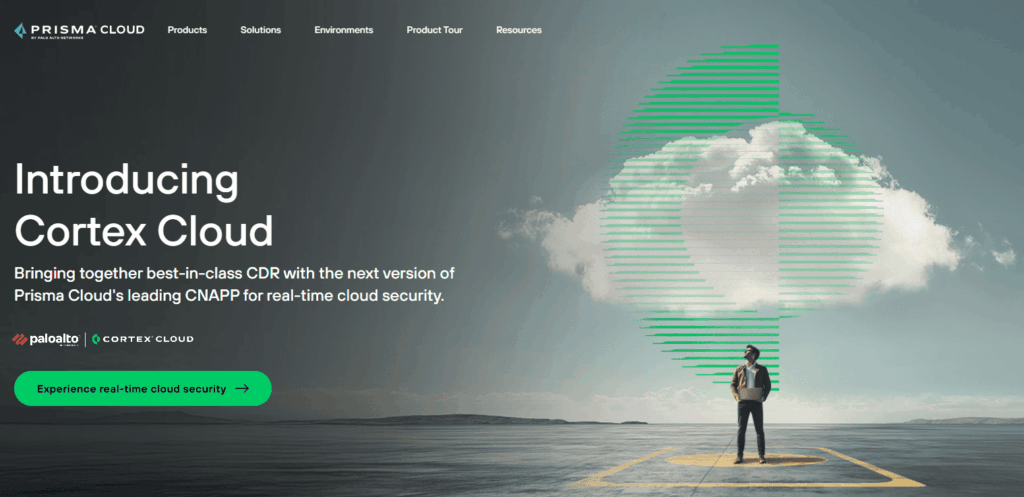Image resolution: width=1024 pixels, height=497 pixels.
Task: Click the Palo Alto Networks logo
Action: (x=46, y=339)
